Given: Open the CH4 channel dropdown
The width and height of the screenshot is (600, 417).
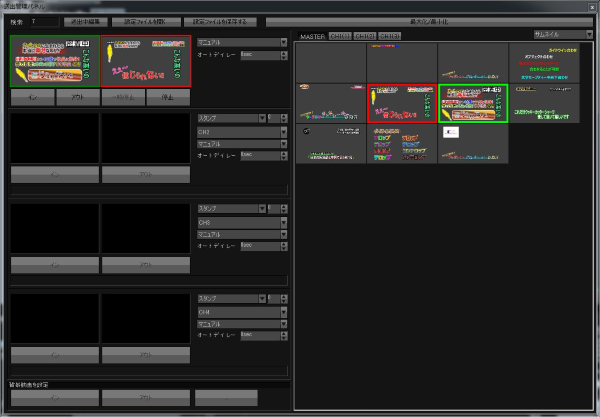Looking at the screenshot, I should tap(242, 312).
